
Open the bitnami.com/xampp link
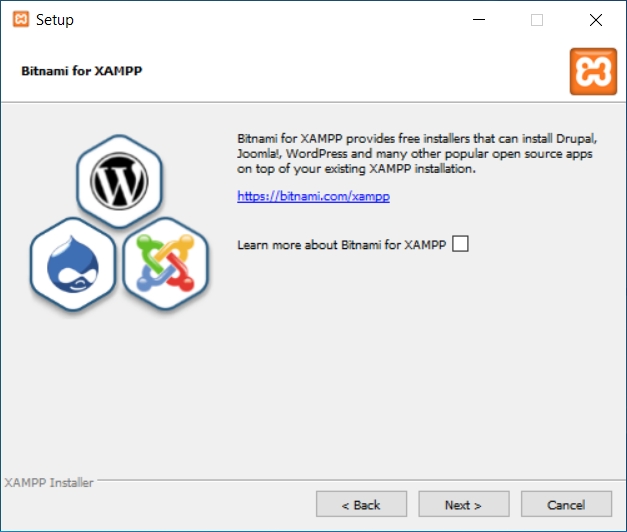[x=313, y=197]
